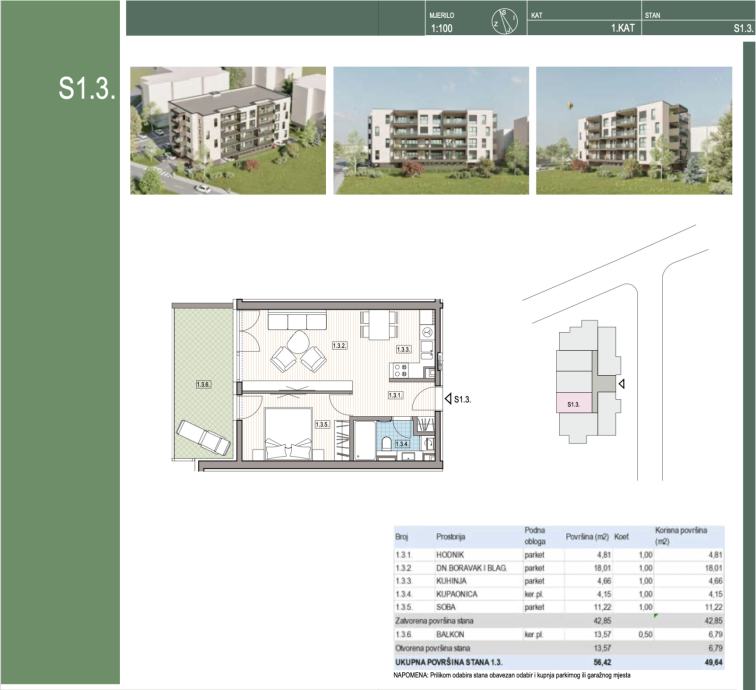Click the stove hob in the kitchen
The image size is (756, 690).
401,370
